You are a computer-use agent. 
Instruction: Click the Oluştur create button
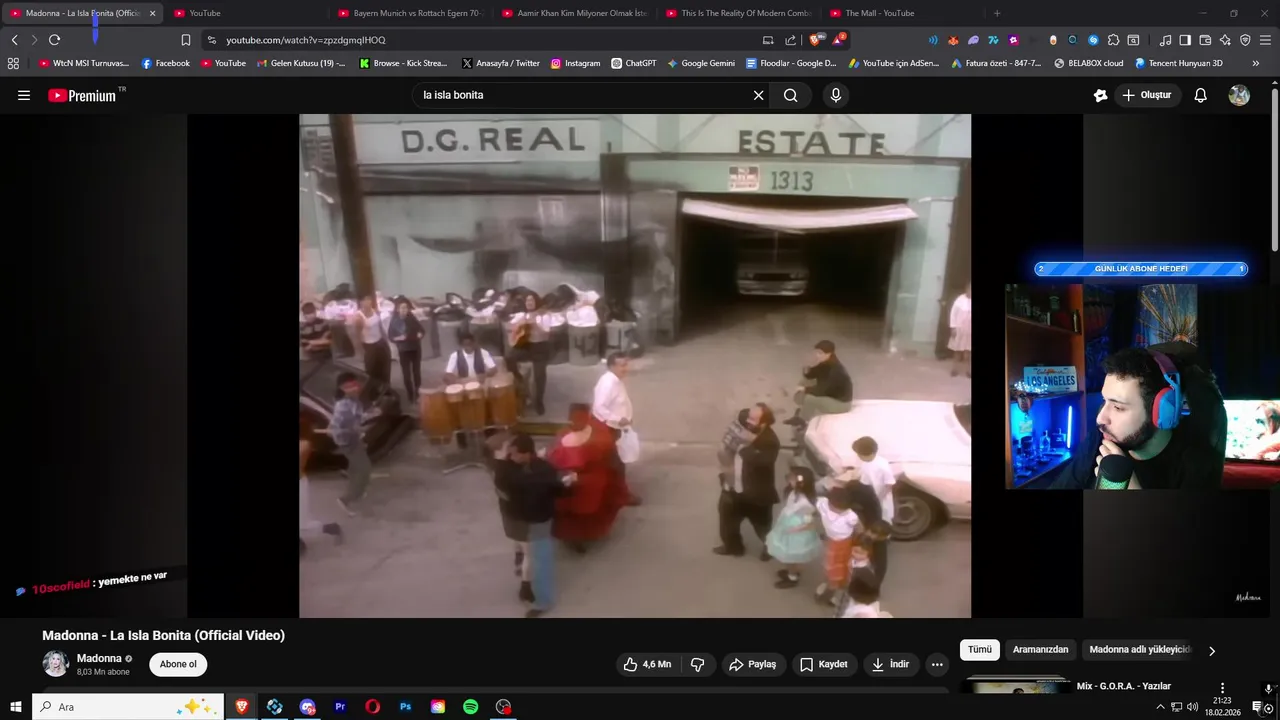[1147, 95]
